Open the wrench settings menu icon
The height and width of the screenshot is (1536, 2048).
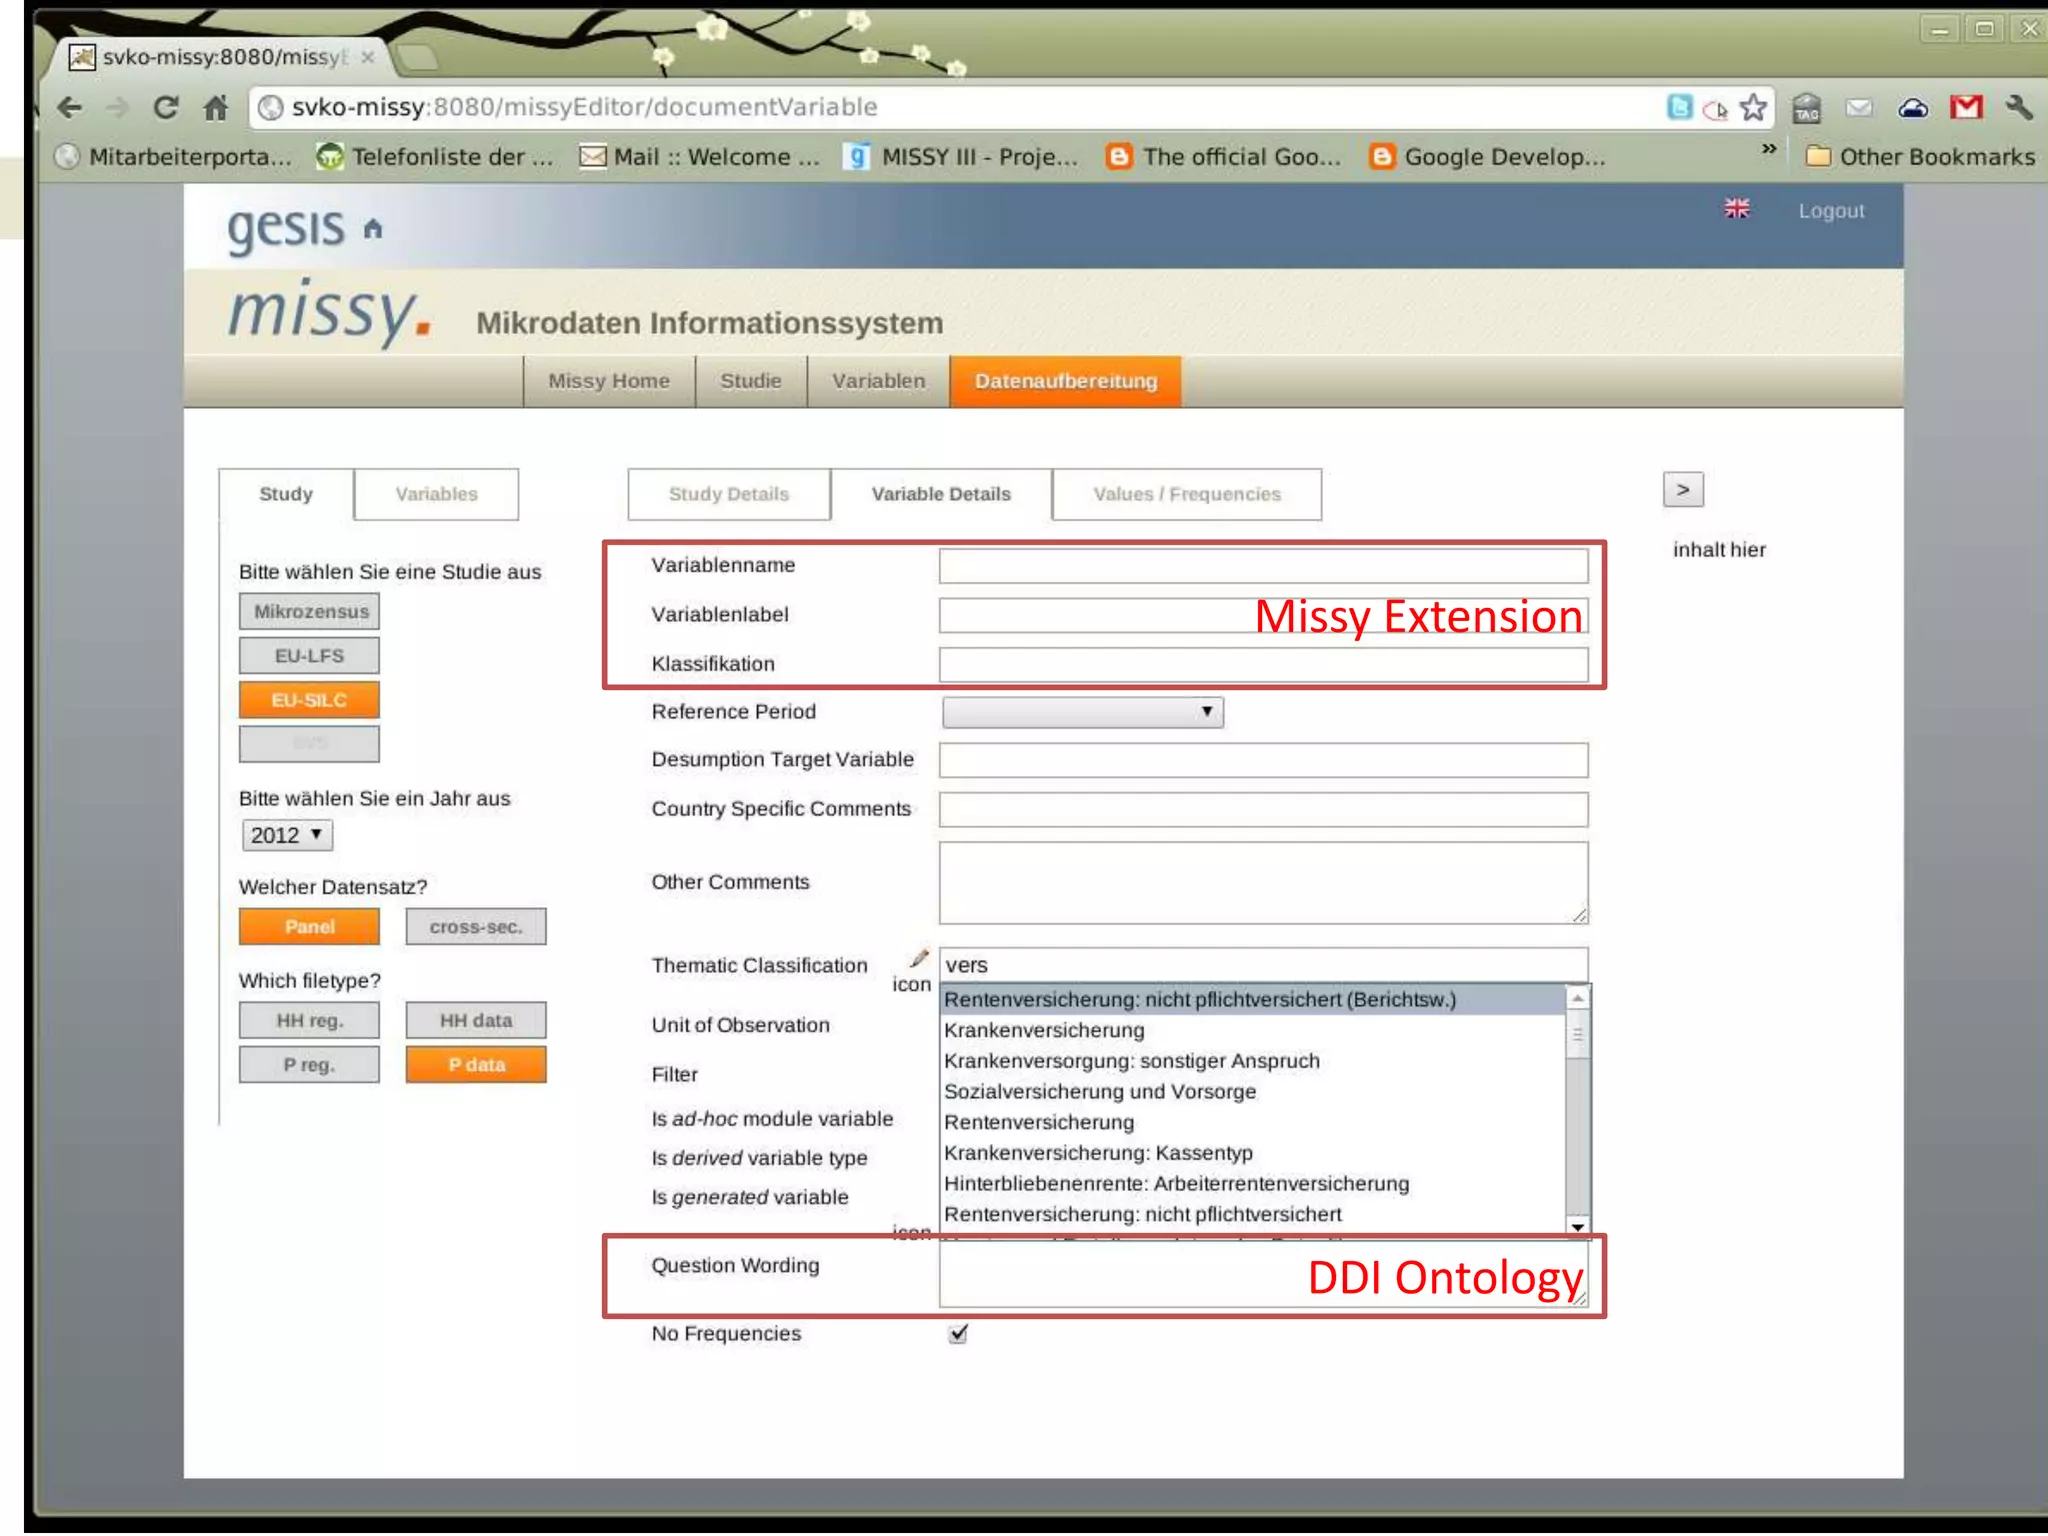2018,107
